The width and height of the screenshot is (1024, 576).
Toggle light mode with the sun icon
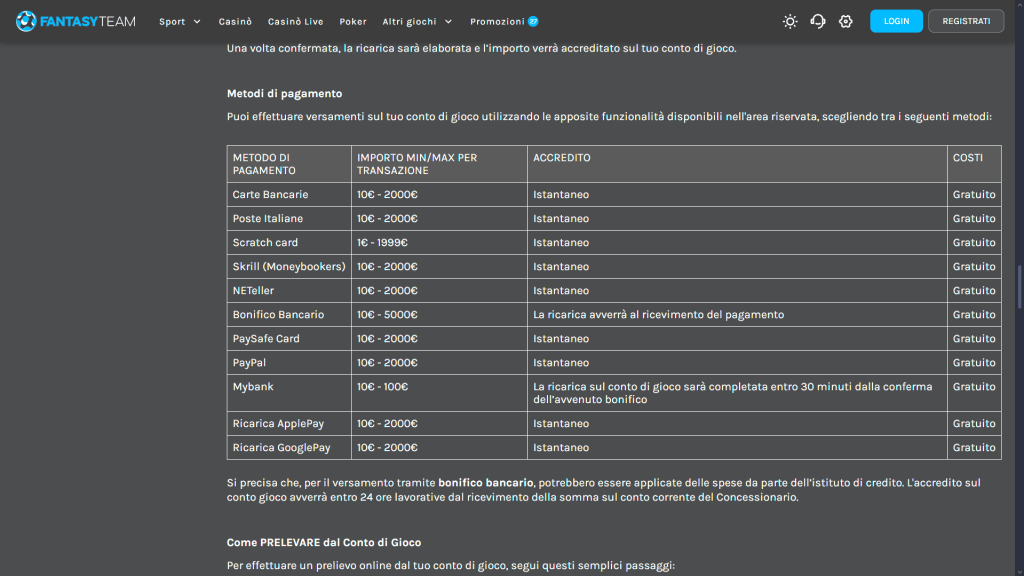790,20
